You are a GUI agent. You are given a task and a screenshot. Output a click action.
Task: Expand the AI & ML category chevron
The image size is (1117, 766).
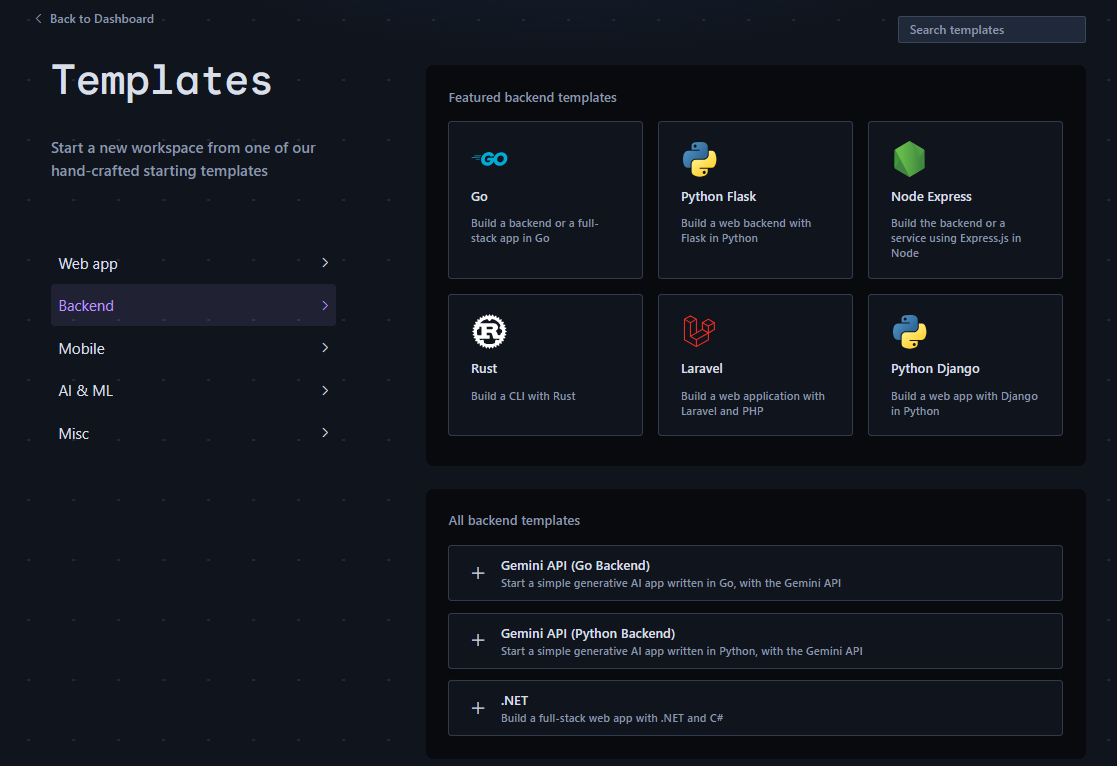[x=325, y=391]
